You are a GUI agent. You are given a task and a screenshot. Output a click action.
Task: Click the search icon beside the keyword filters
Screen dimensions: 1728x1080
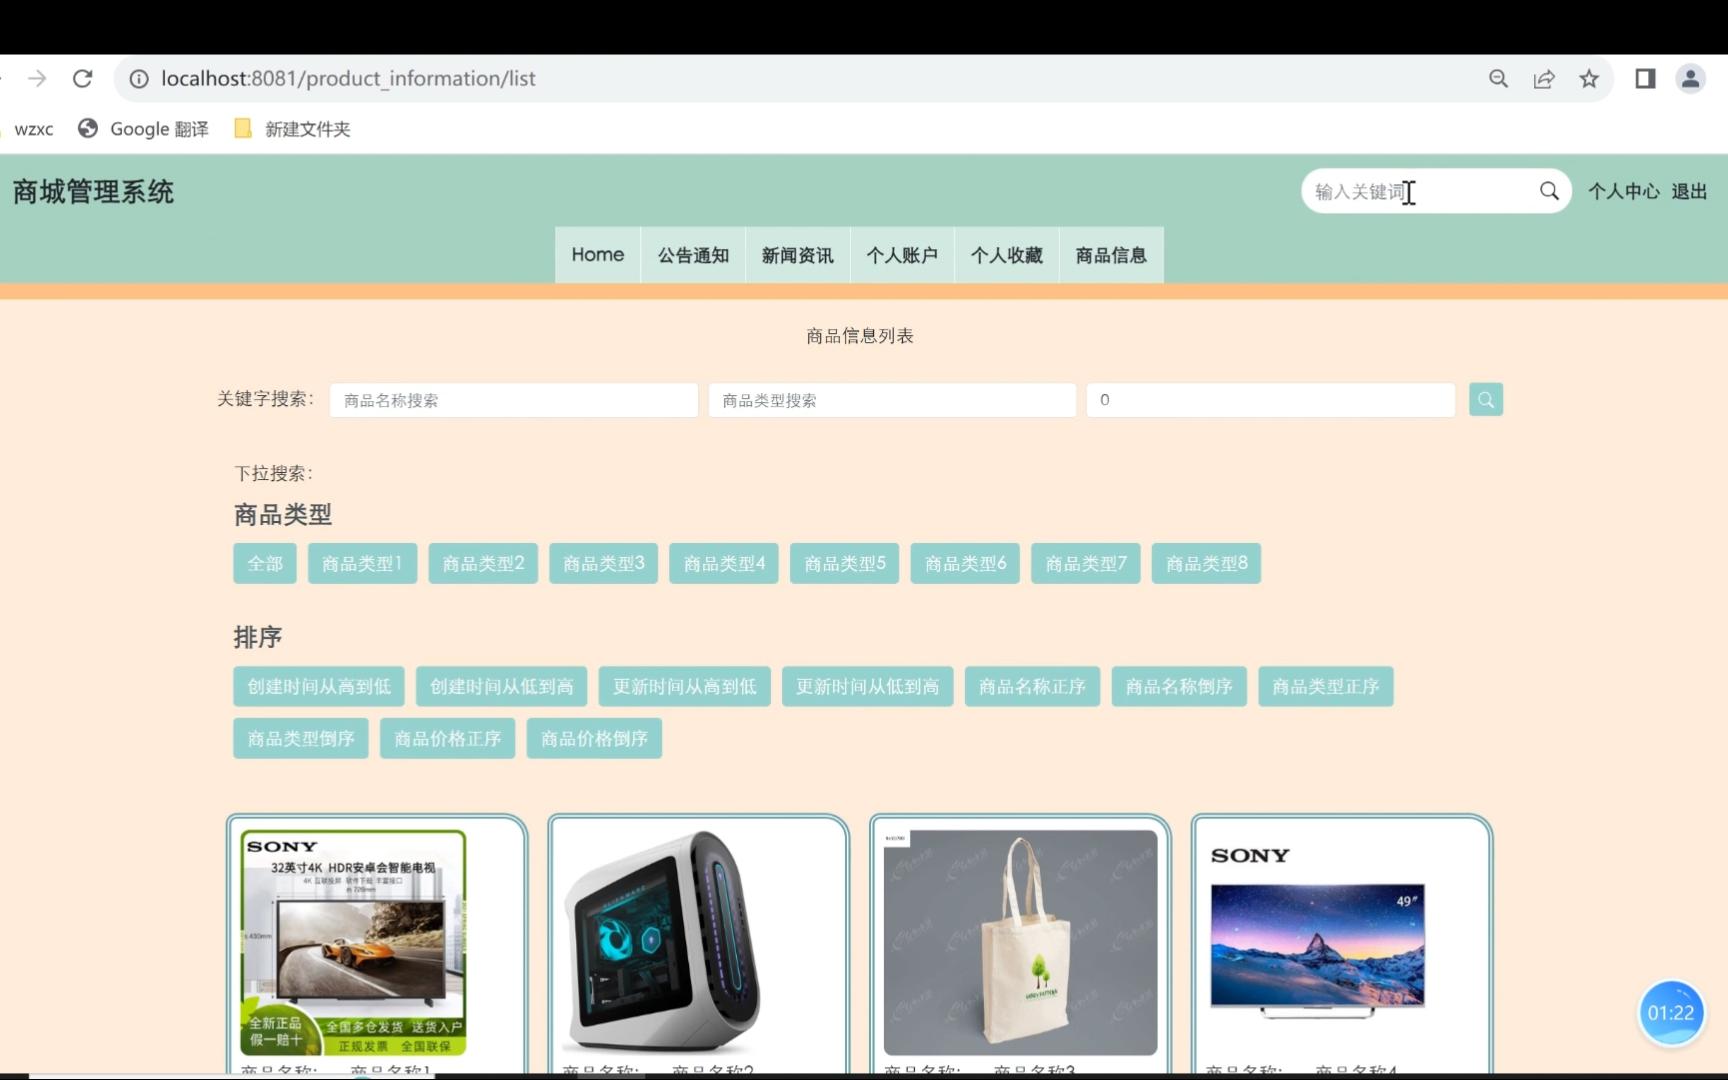coord(1485,399)
